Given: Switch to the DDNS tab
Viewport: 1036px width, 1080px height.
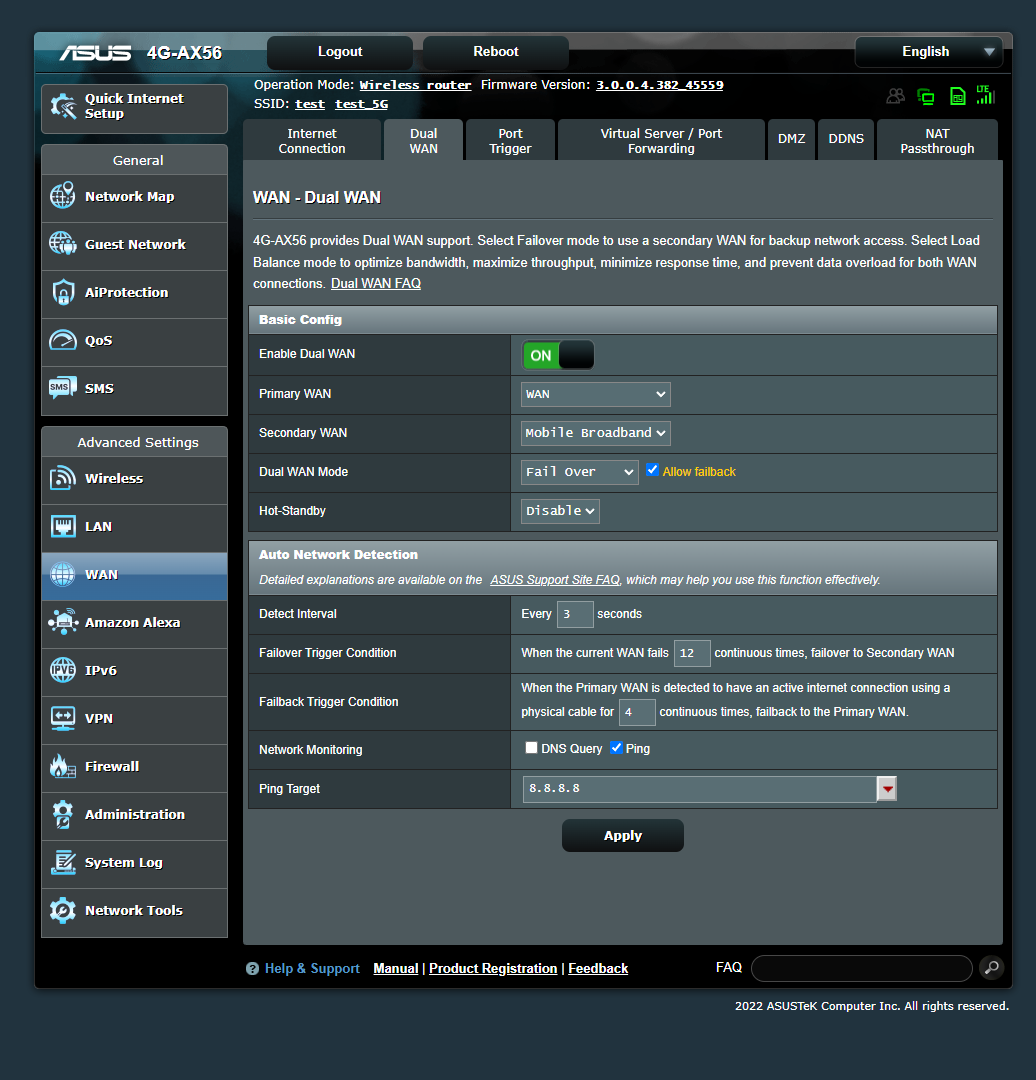Looking at the screenshot, I should tap(846, 139).
